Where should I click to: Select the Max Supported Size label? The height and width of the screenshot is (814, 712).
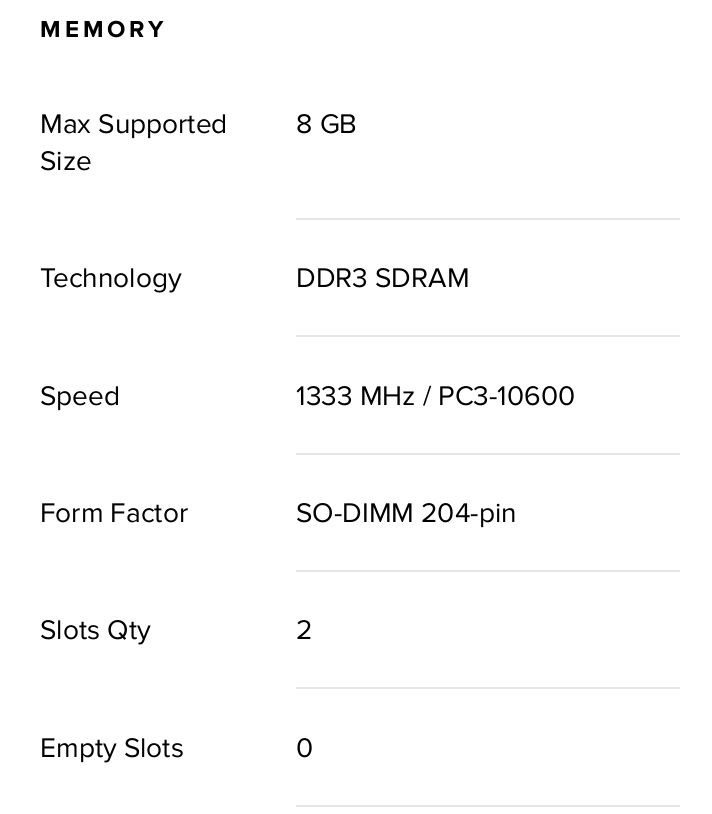click(x=133, y=142)
